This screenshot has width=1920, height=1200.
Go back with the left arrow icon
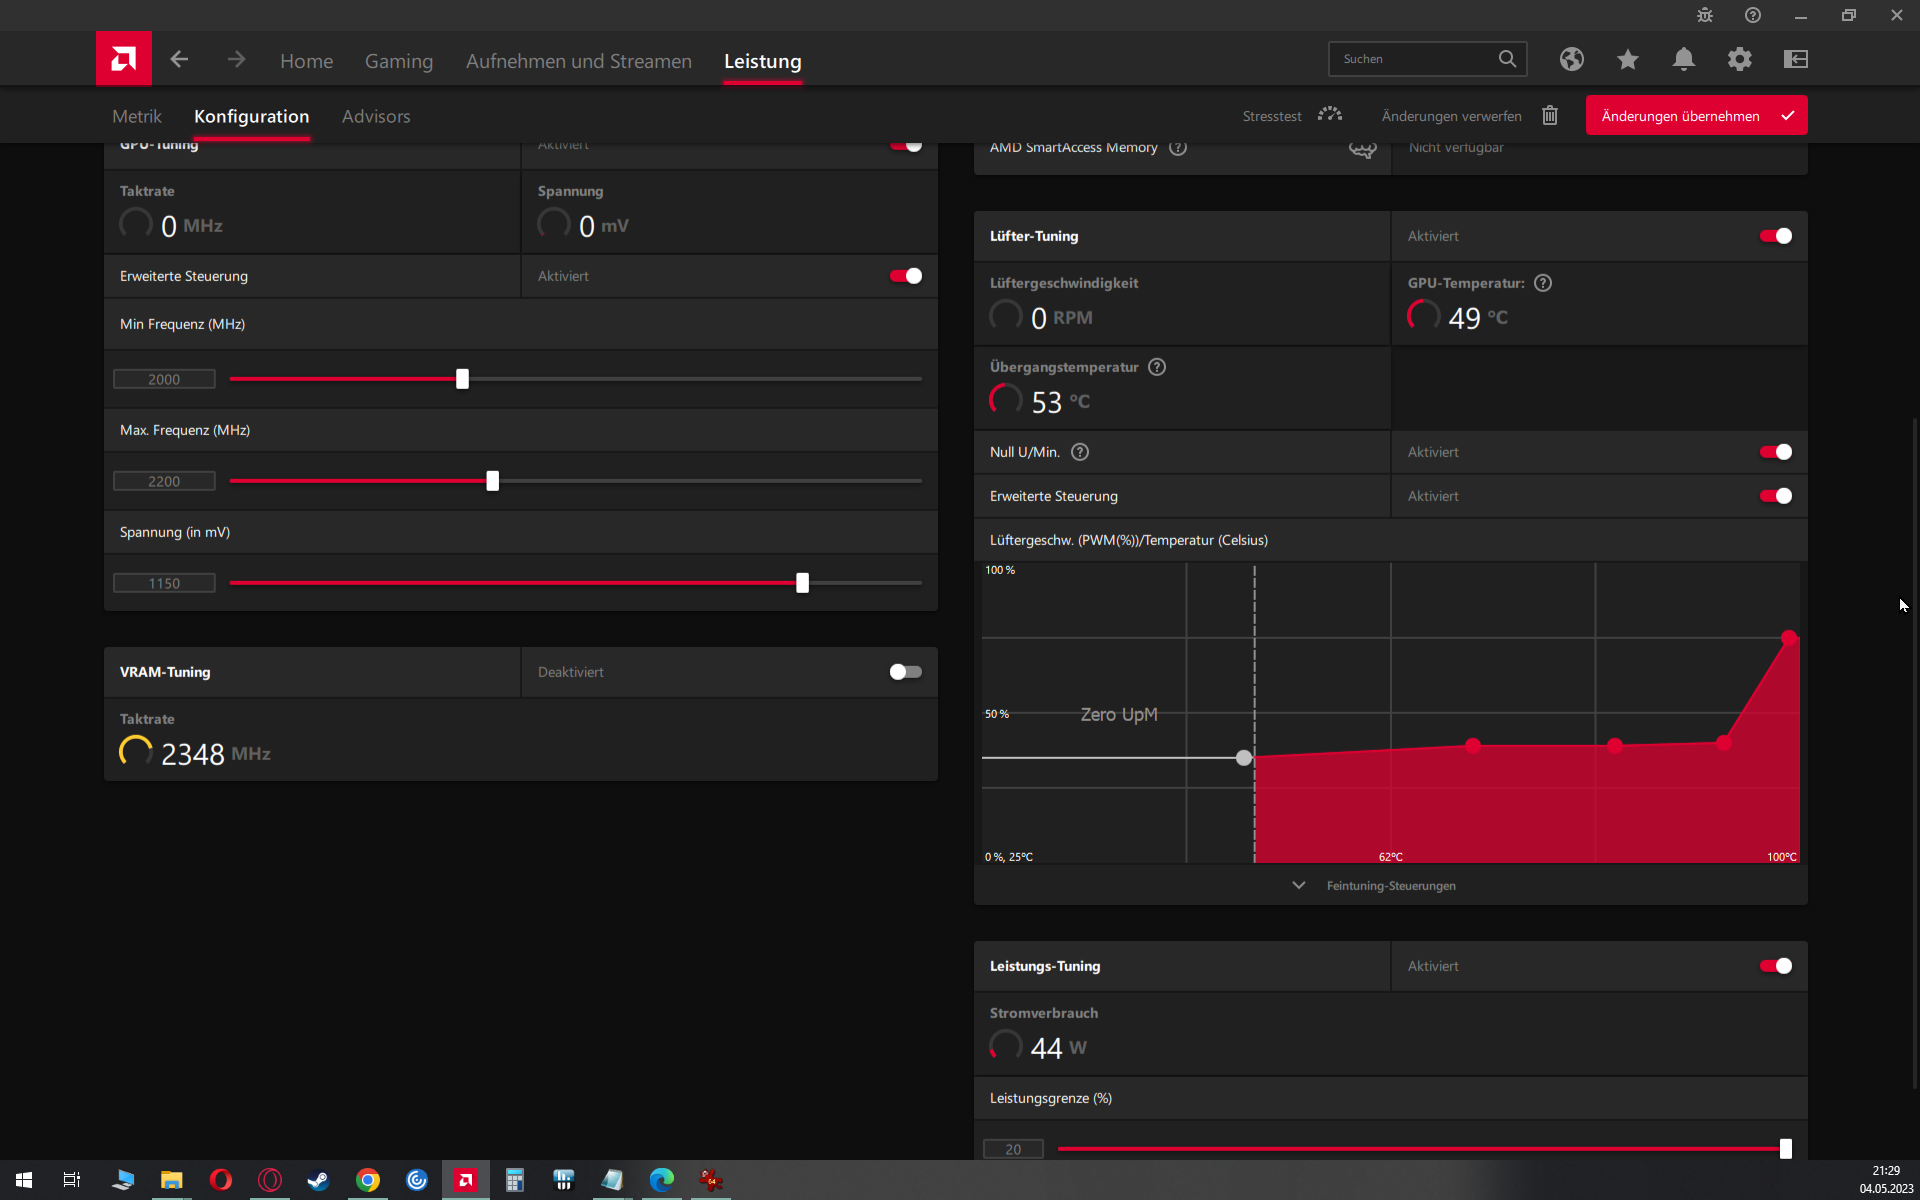click(x=179, y=60)
